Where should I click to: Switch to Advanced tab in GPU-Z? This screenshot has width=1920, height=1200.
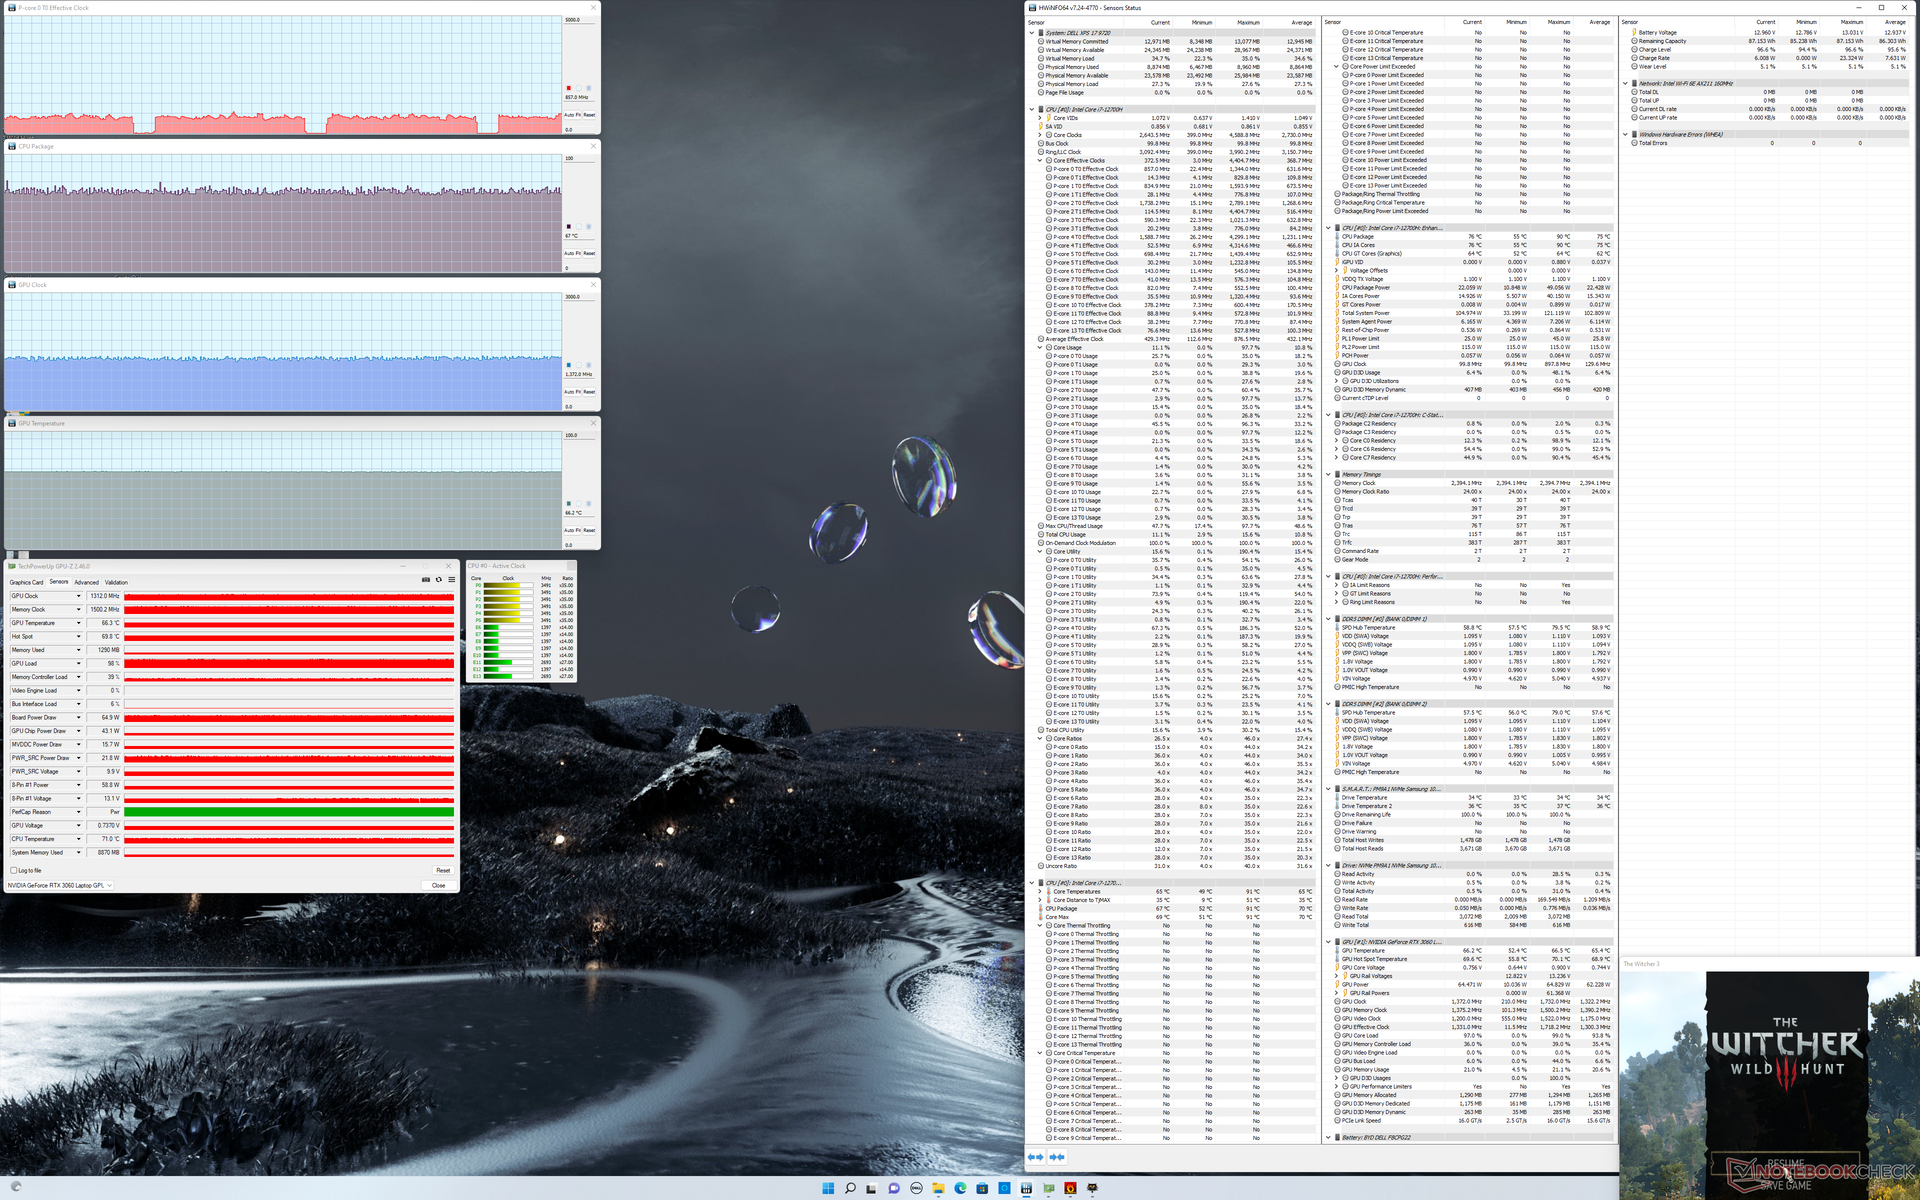[x=86, y=582]
